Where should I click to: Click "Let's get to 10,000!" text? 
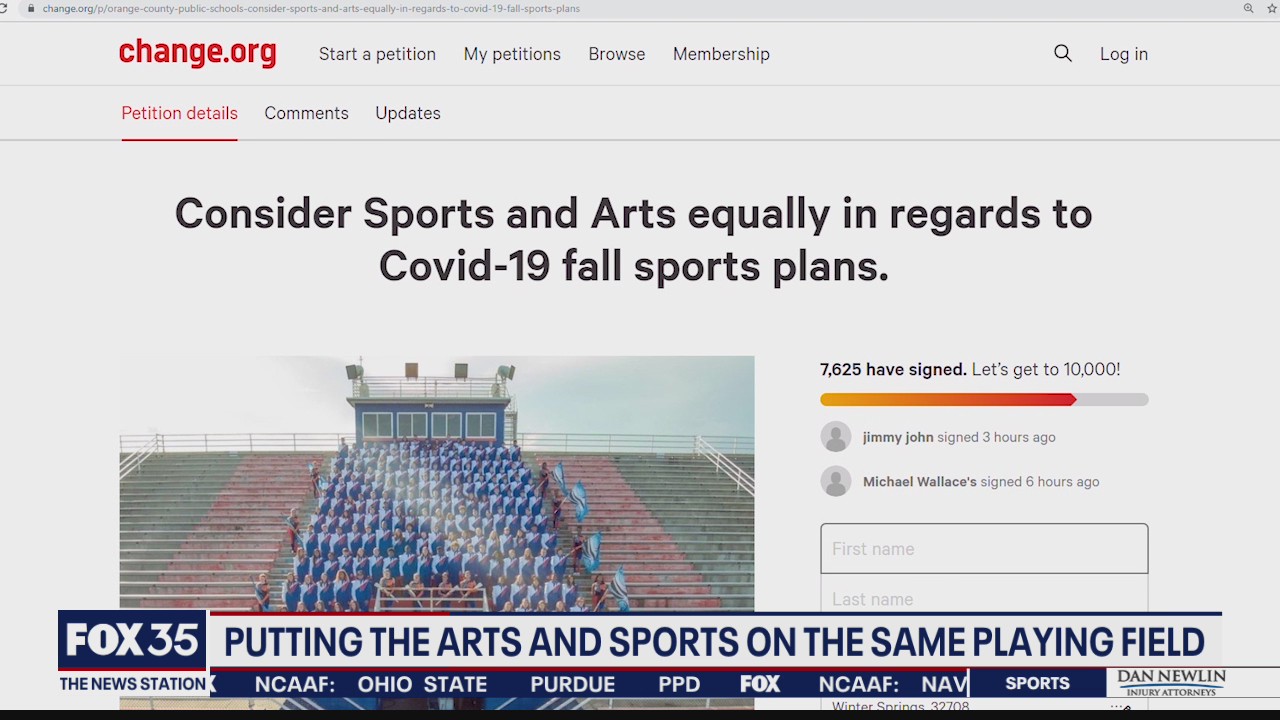1046,369
